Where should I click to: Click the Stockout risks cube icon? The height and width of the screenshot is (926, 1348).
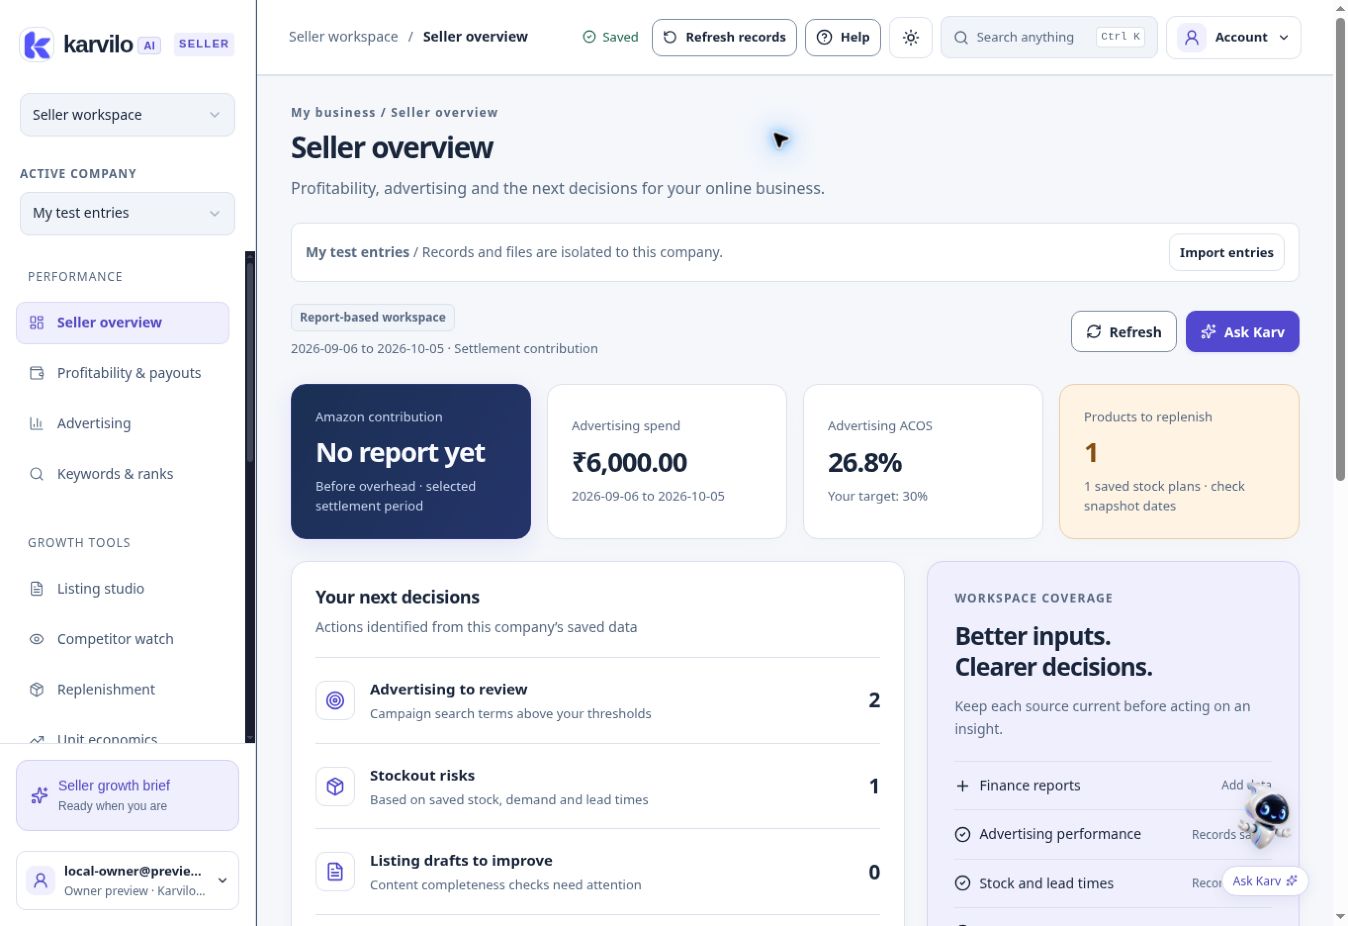(x=335, y=787)
